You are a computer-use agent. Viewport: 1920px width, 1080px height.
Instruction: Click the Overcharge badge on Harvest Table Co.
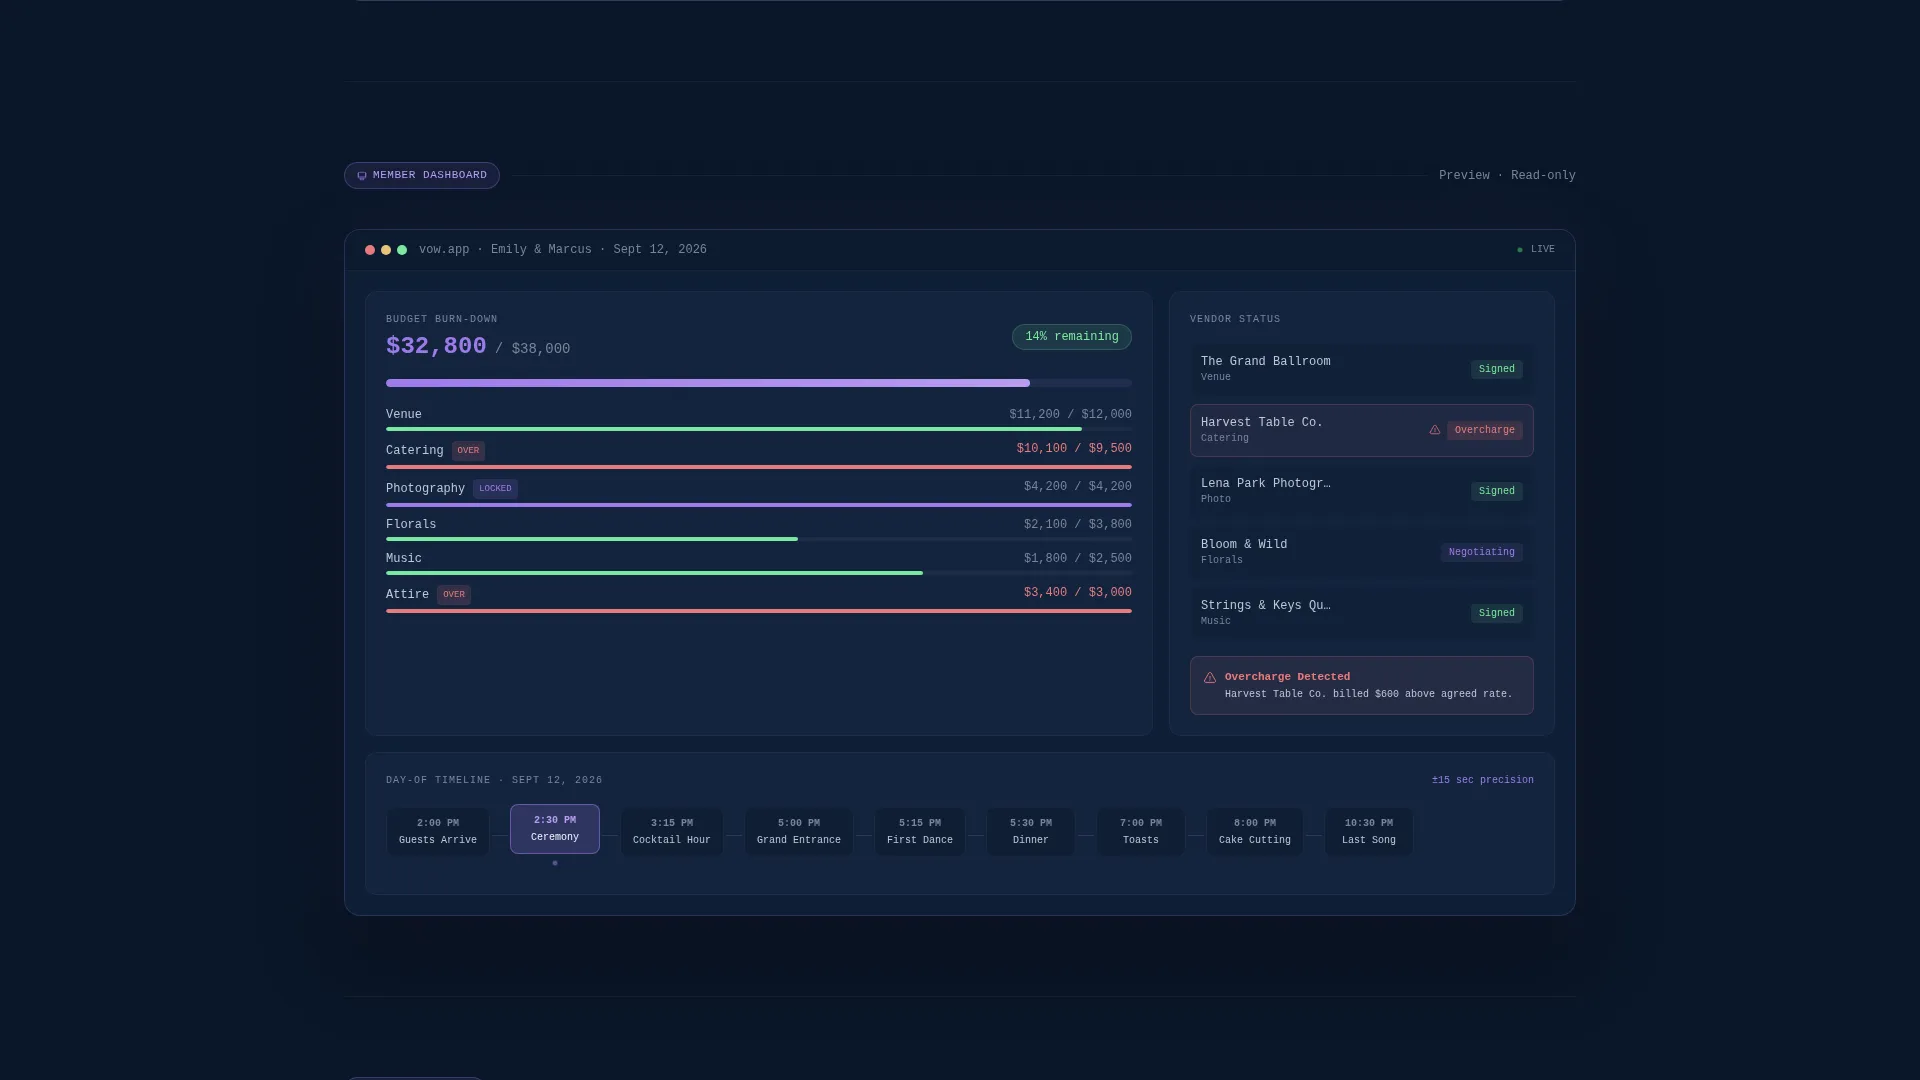pyautogui.click(x=1485, y=430)
